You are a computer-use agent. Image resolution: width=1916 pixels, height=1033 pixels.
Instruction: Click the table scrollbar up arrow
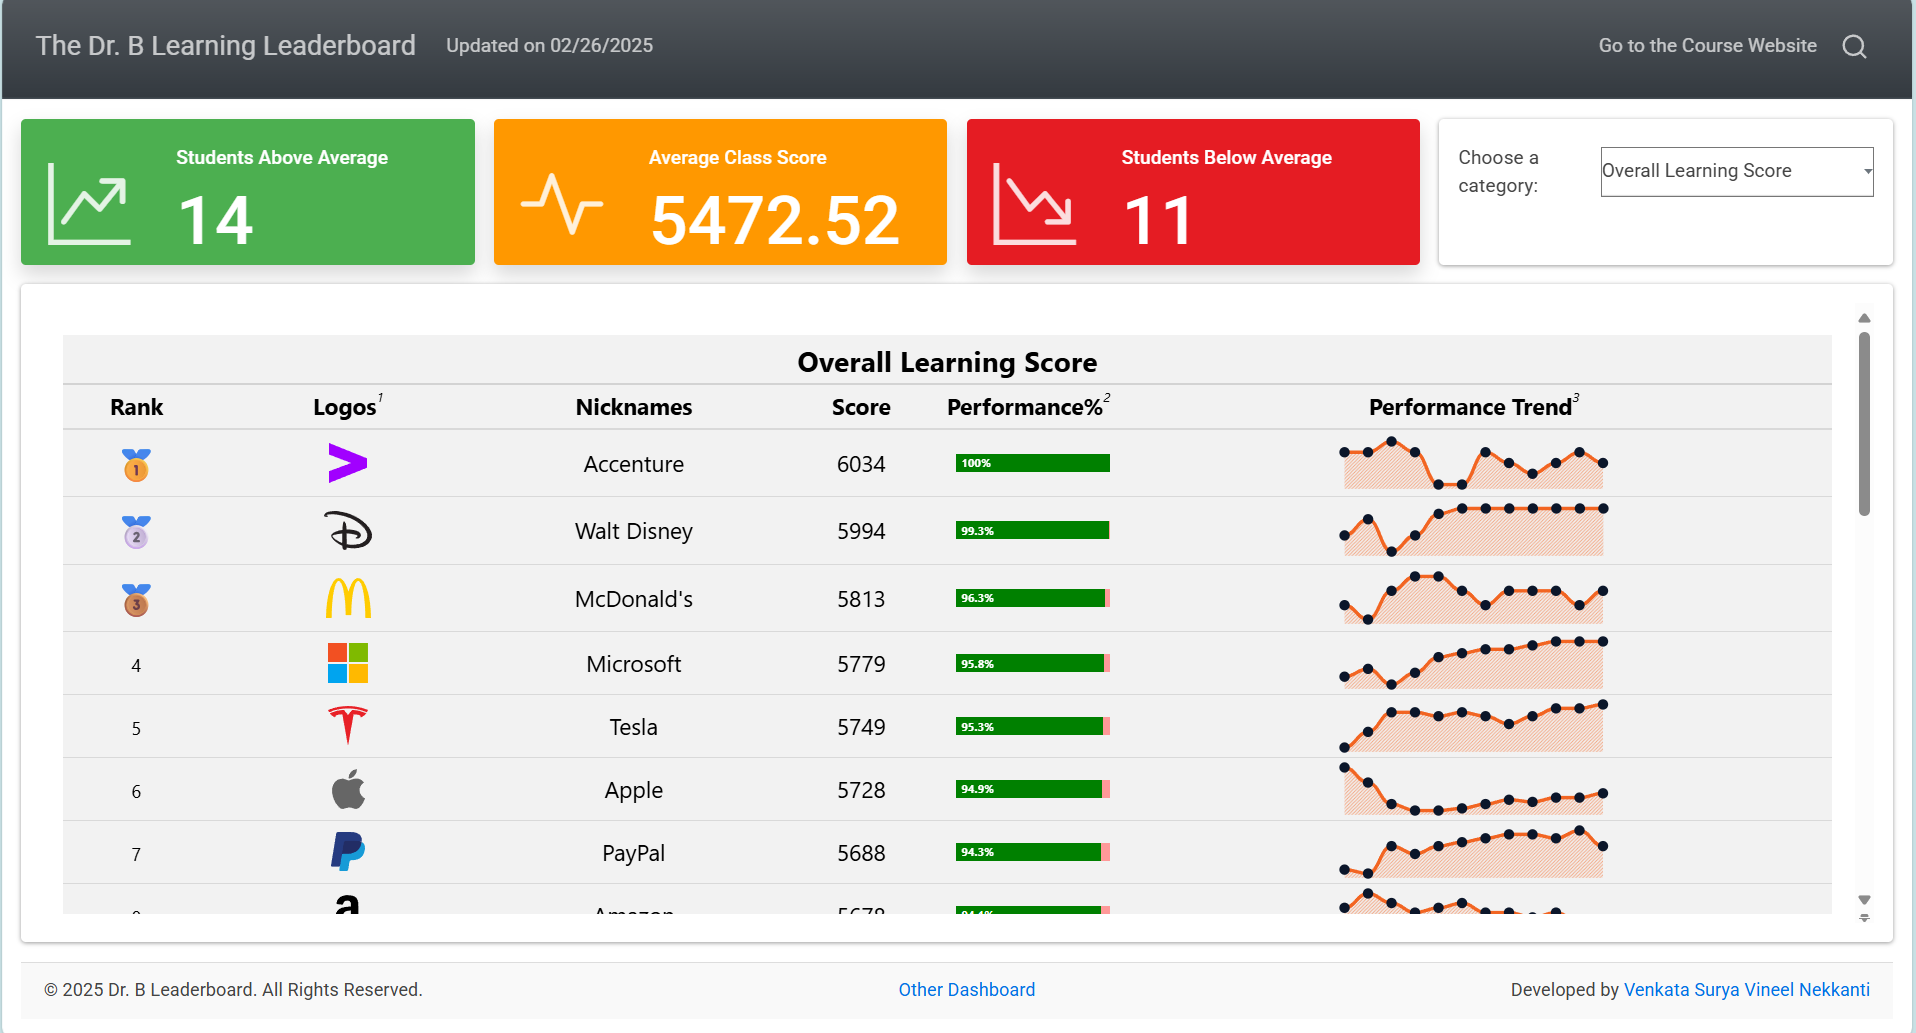[1864, 318]
